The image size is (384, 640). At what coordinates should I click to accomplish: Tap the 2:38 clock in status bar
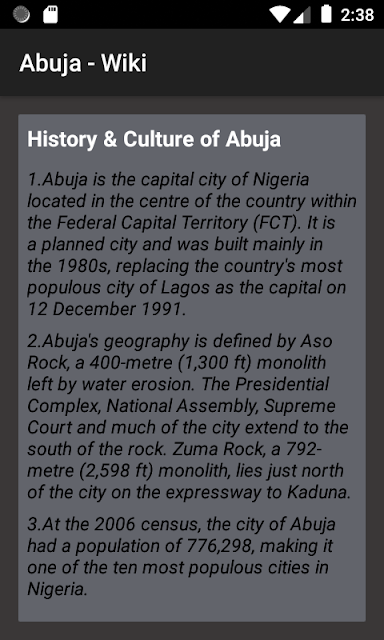[357, 15]
